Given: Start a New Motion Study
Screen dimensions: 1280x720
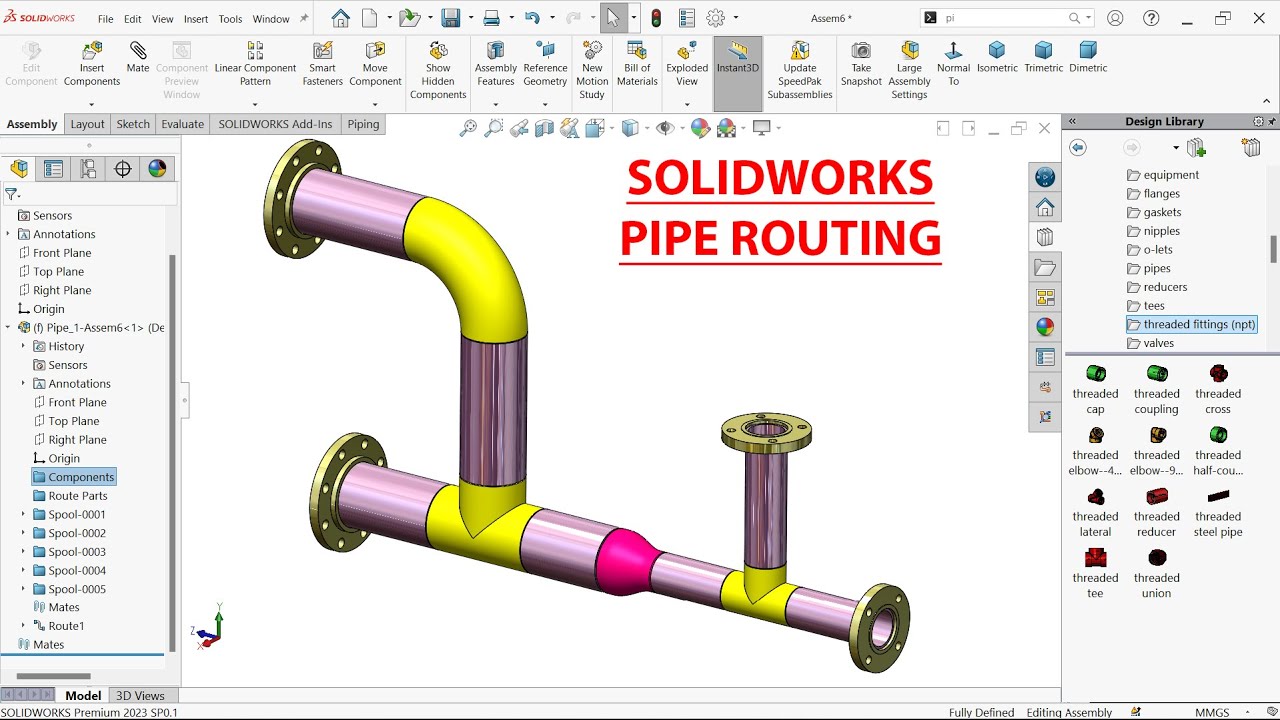Looking at the screenshot, I should (x=592, y=70).
